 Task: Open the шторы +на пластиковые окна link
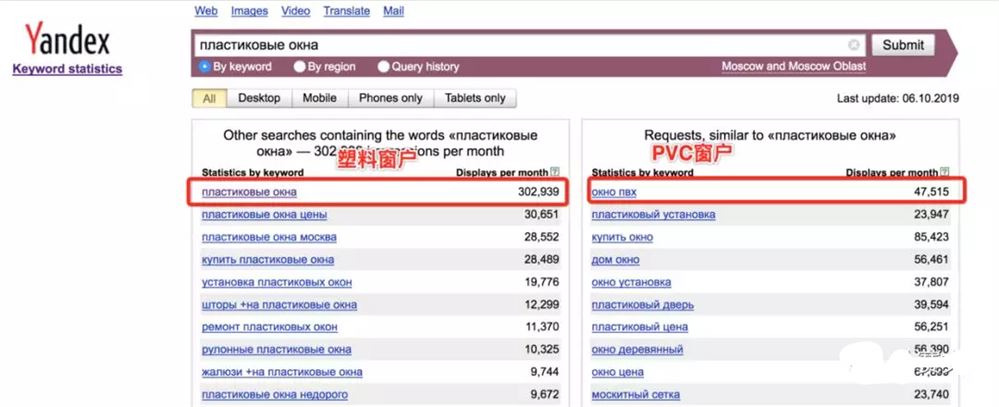pos(279,304)
